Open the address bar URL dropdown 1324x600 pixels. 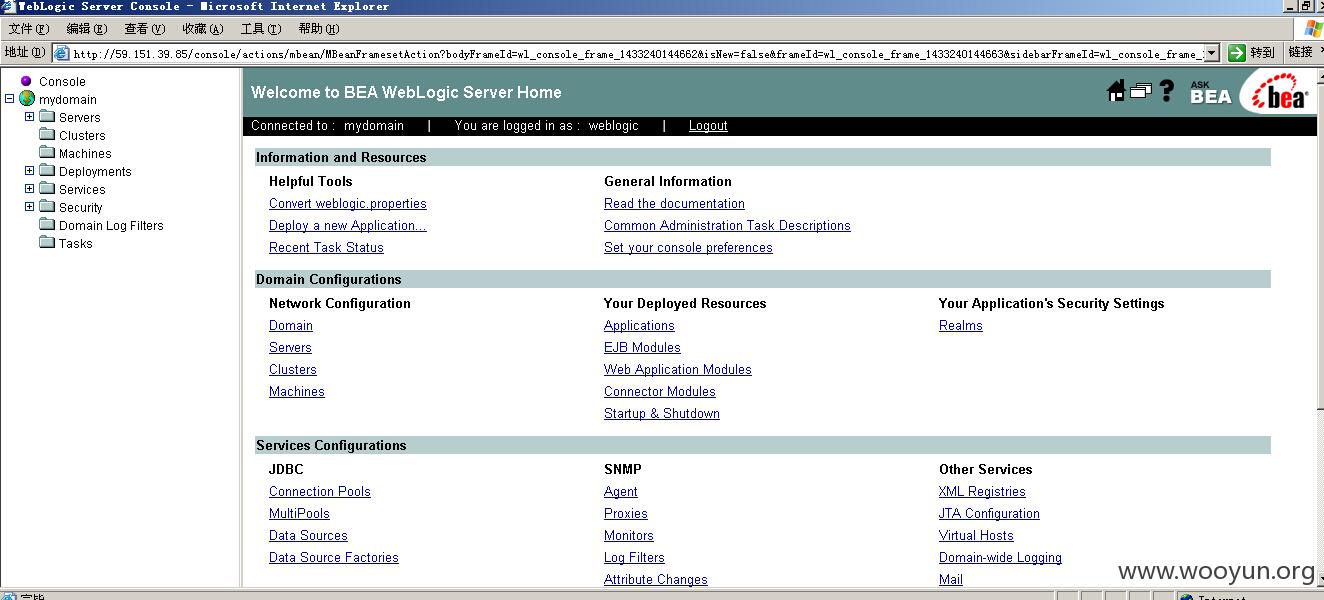tap(1211, 53)
